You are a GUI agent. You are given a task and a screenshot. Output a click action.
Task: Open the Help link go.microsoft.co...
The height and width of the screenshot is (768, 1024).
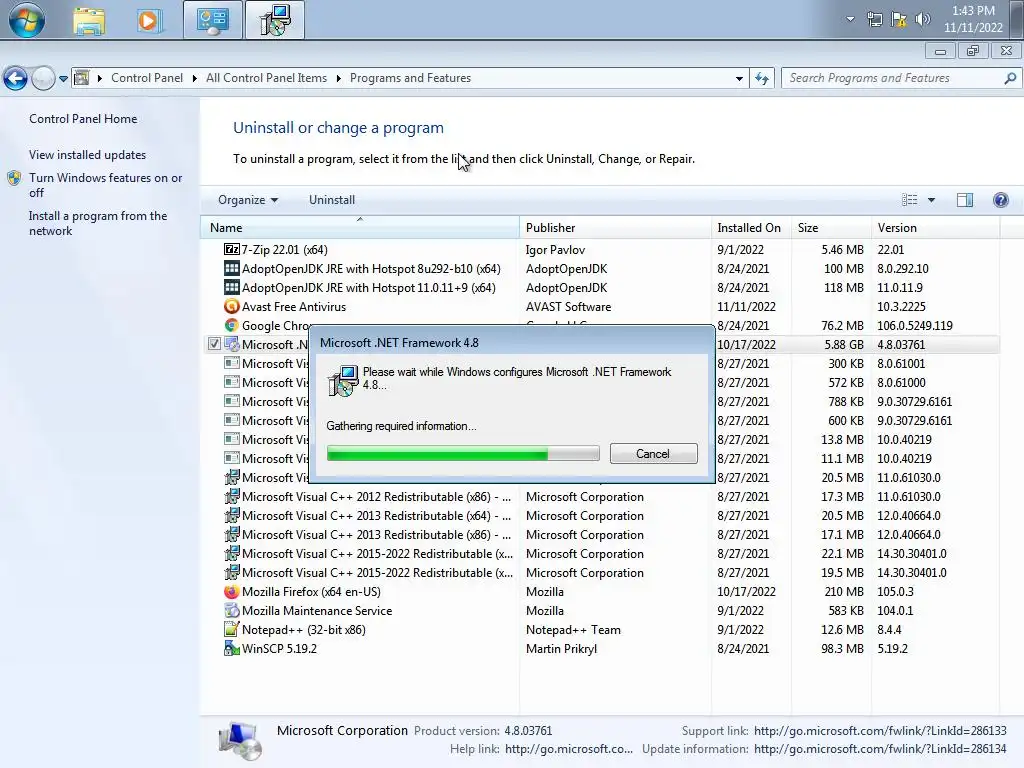[569, 749]
